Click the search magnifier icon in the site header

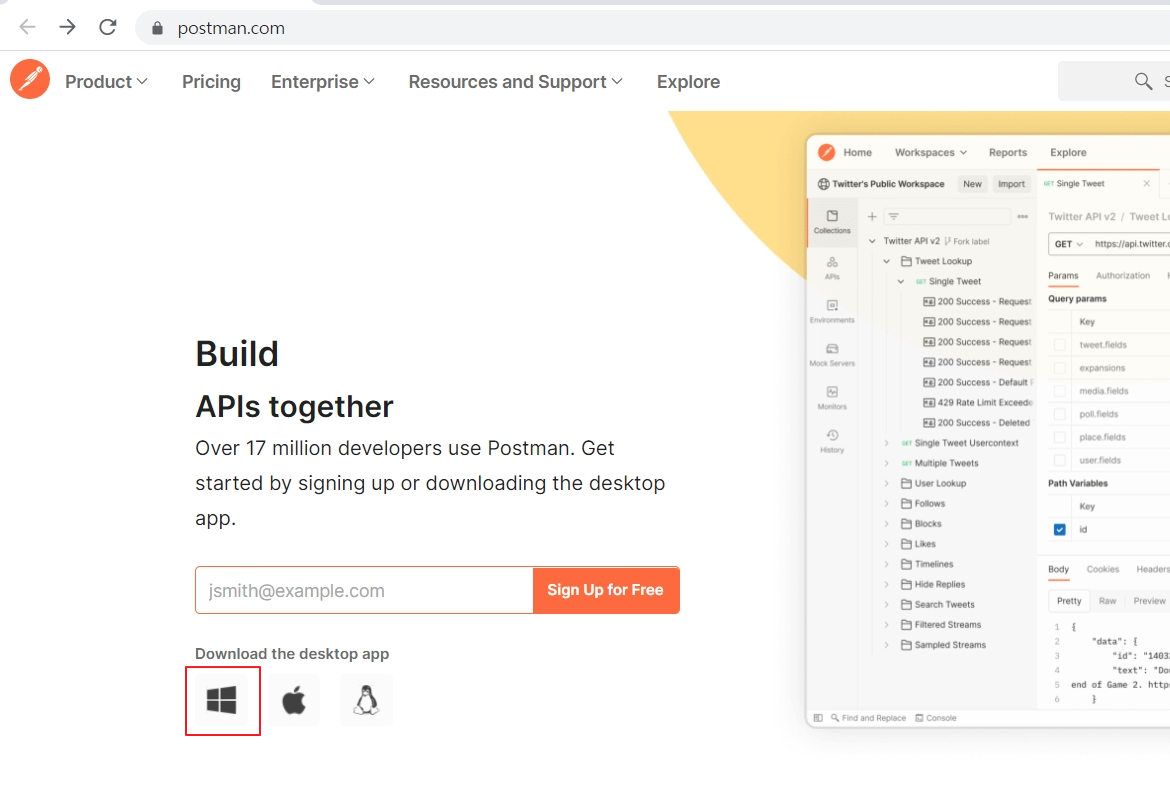(1143, 81)
